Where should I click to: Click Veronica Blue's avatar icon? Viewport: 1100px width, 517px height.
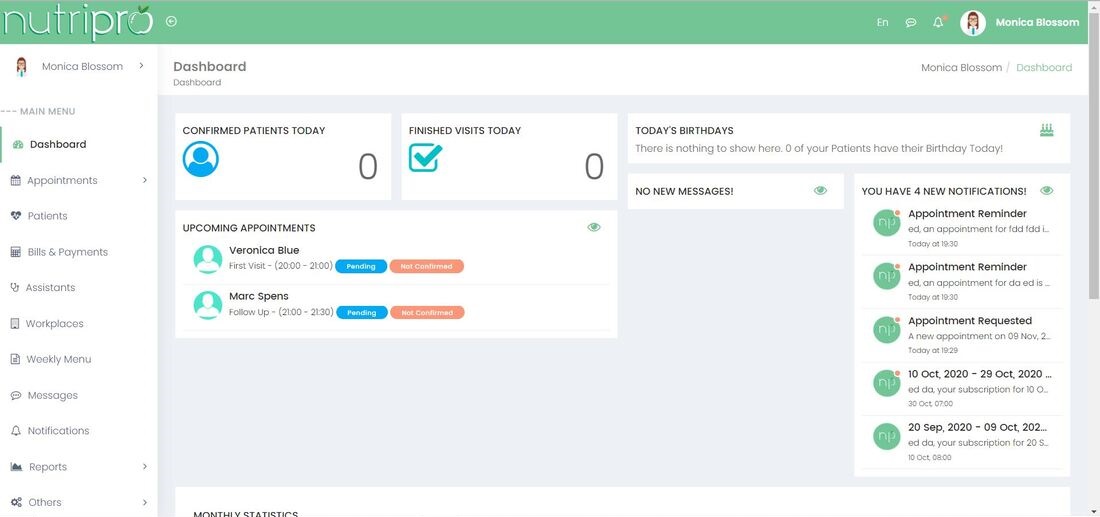tap(208, 259)
